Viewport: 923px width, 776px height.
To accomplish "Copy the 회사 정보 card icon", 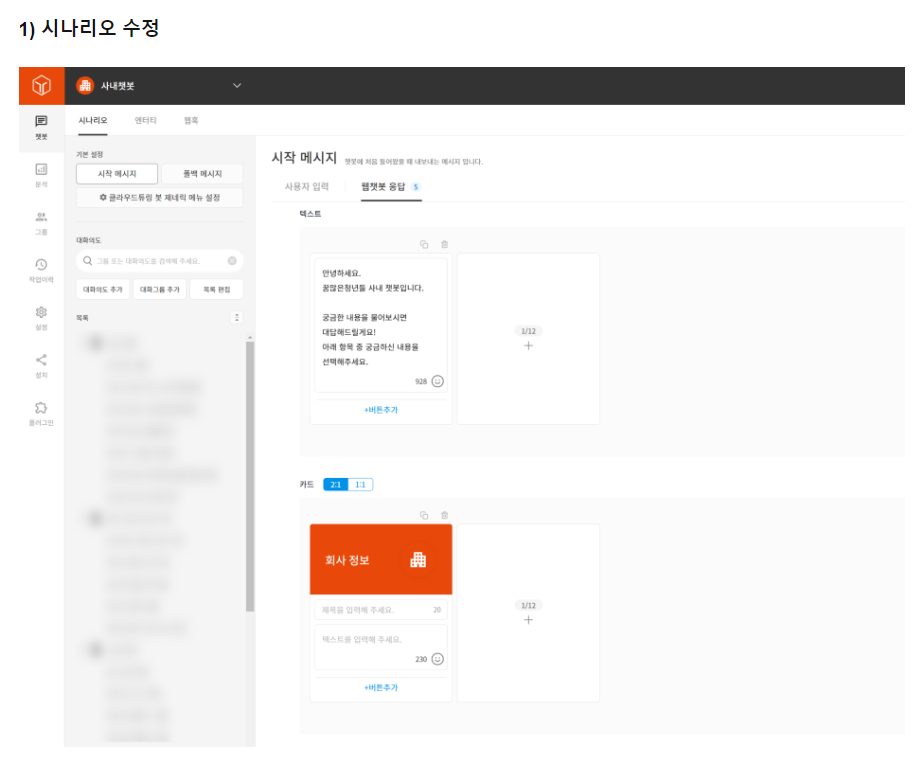I will (x=424, y=516).
